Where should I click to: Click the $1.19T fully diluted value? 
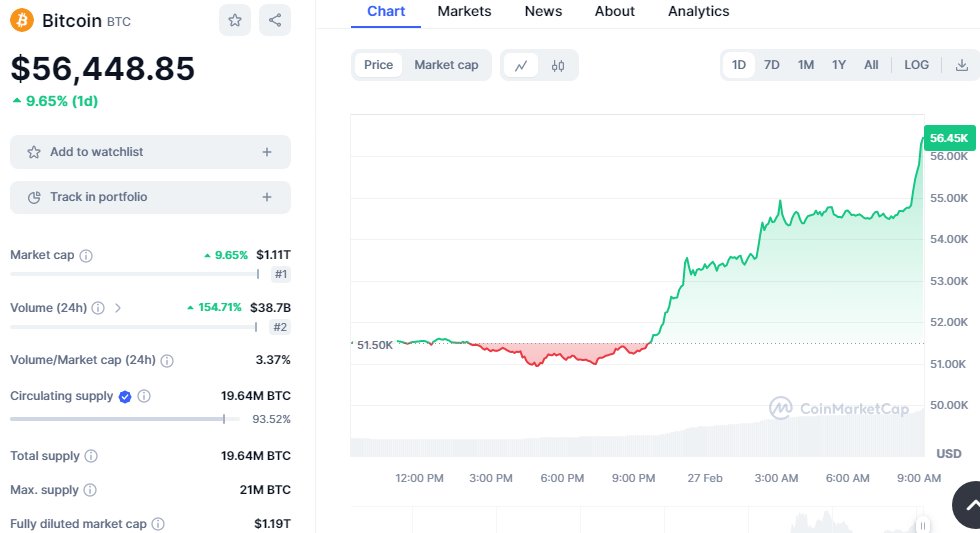(272, 524)
